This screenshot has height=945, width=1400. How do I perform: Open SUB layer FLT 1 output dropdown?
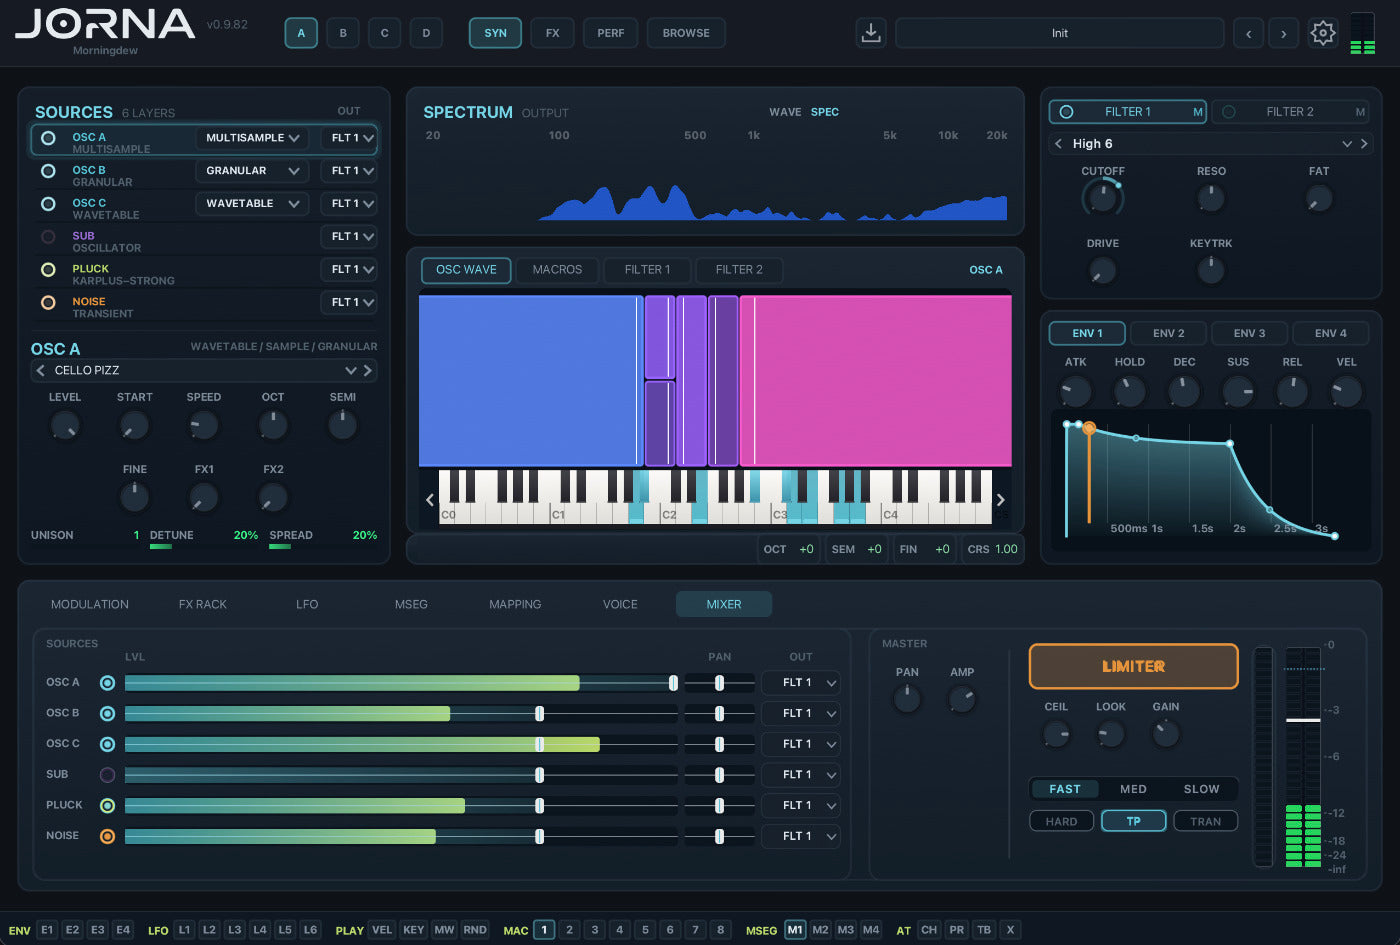pyautogui.click(x=349, y=237)
